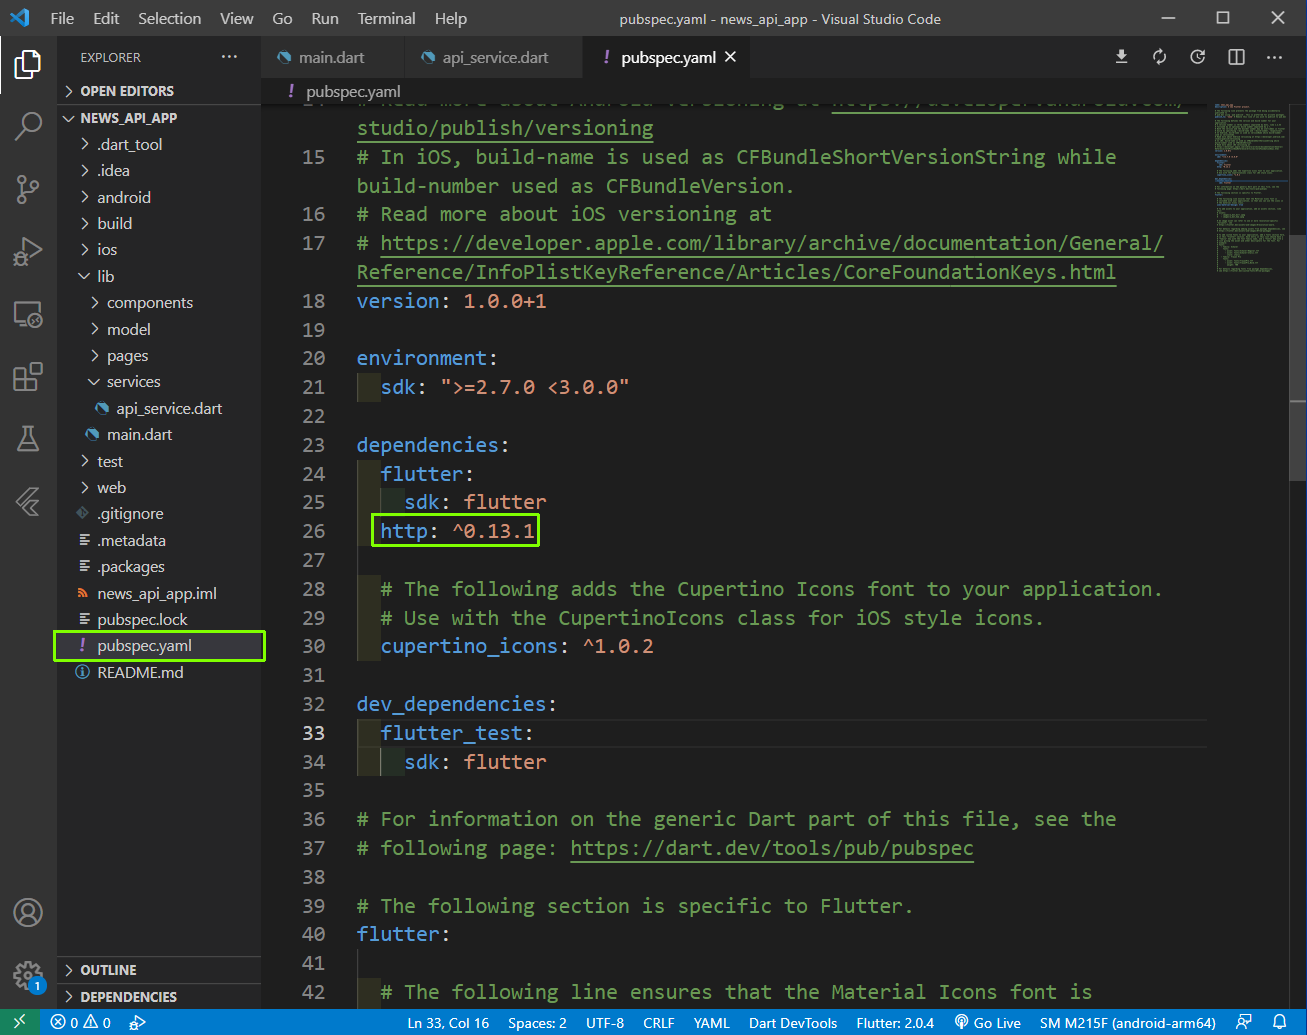This screenshot has height=1035, width=1307.
Task: Open the Run and Debug view
Action: (x=28, y=251)
